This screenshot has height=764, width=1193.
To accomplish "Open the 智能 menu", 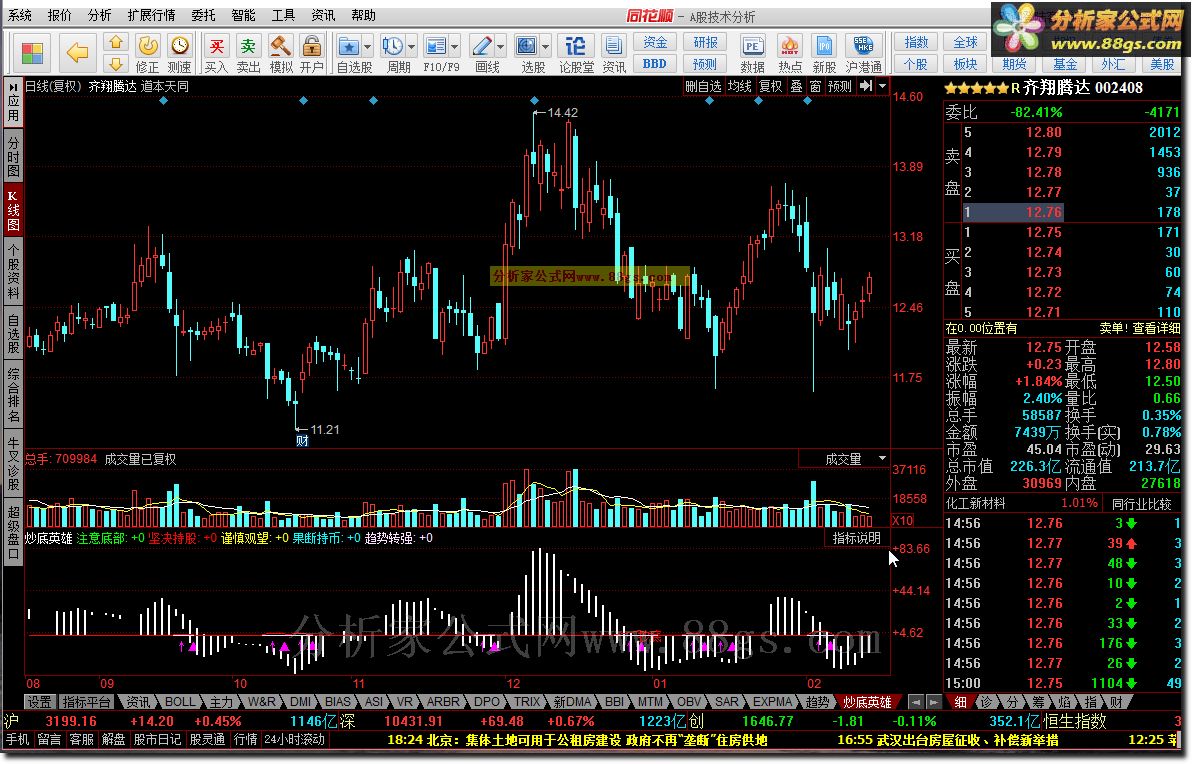I will point(243,15).
